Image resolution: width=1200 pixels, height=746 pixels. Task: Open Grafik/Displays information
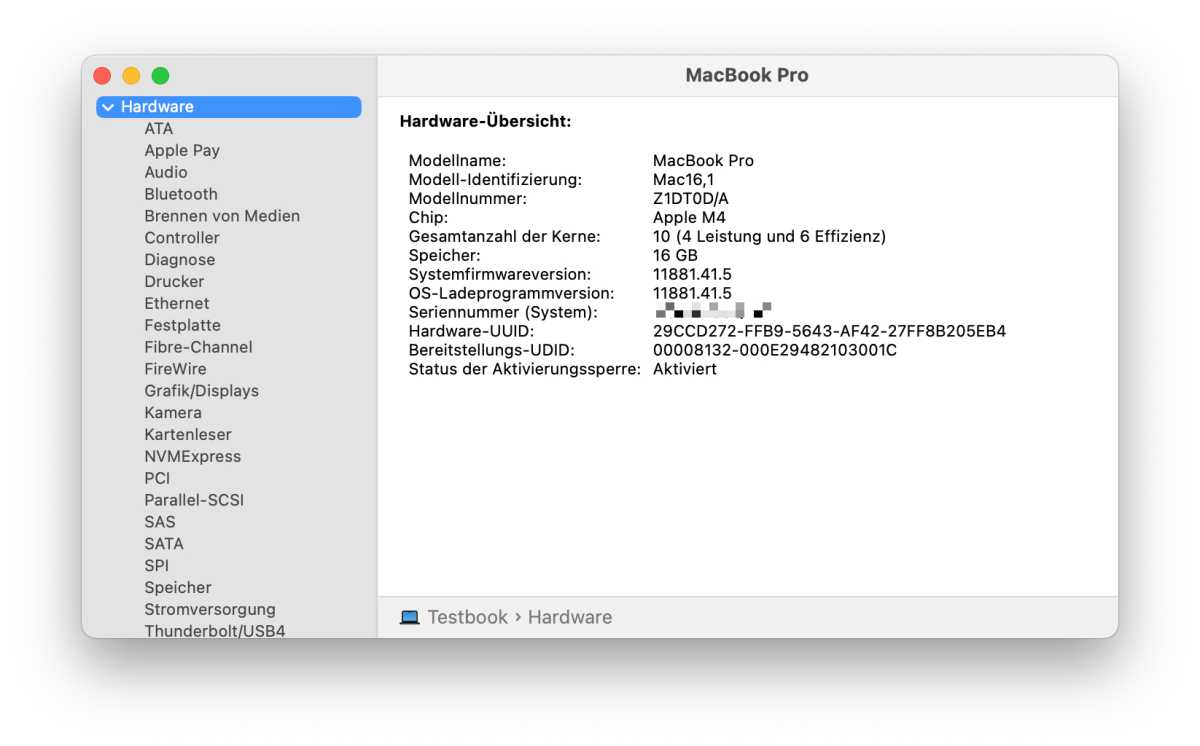[x=202, y=391]
